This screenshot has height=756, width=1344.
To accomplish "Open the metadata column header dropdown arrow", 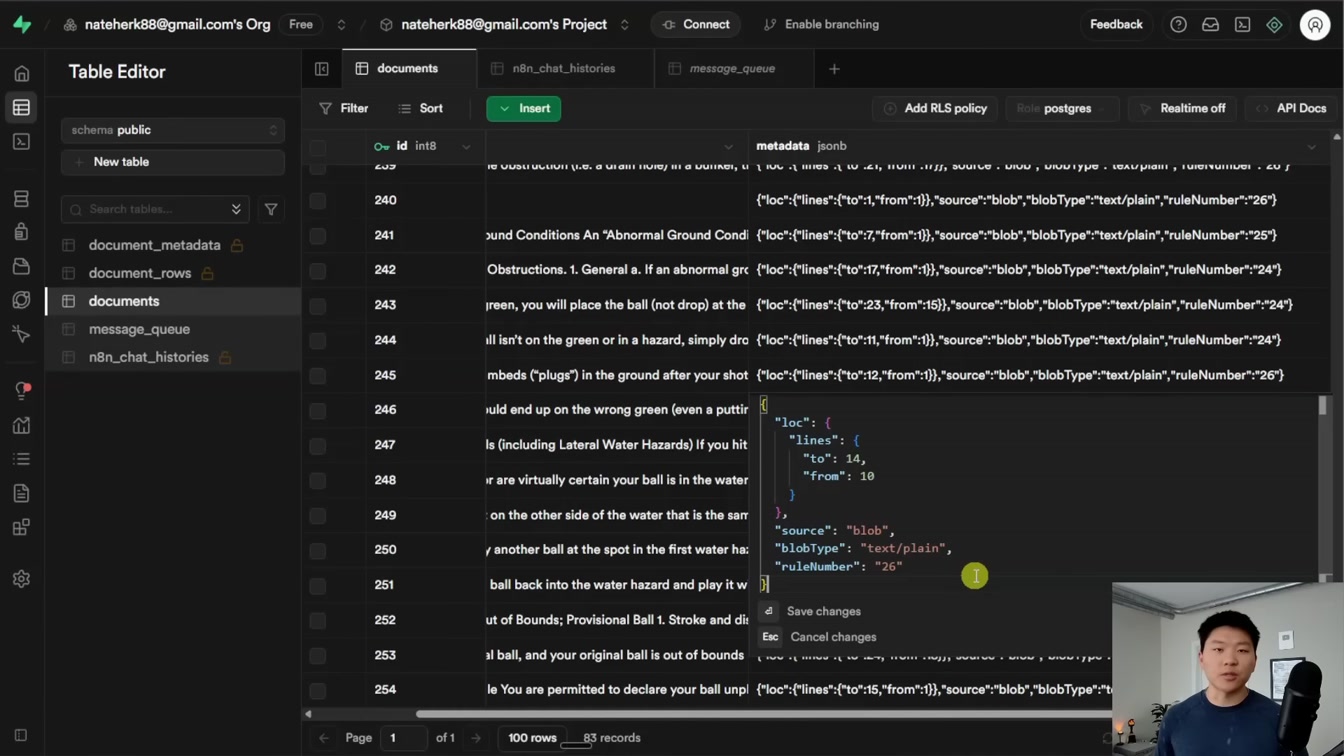I will [x=1312, y=147].
